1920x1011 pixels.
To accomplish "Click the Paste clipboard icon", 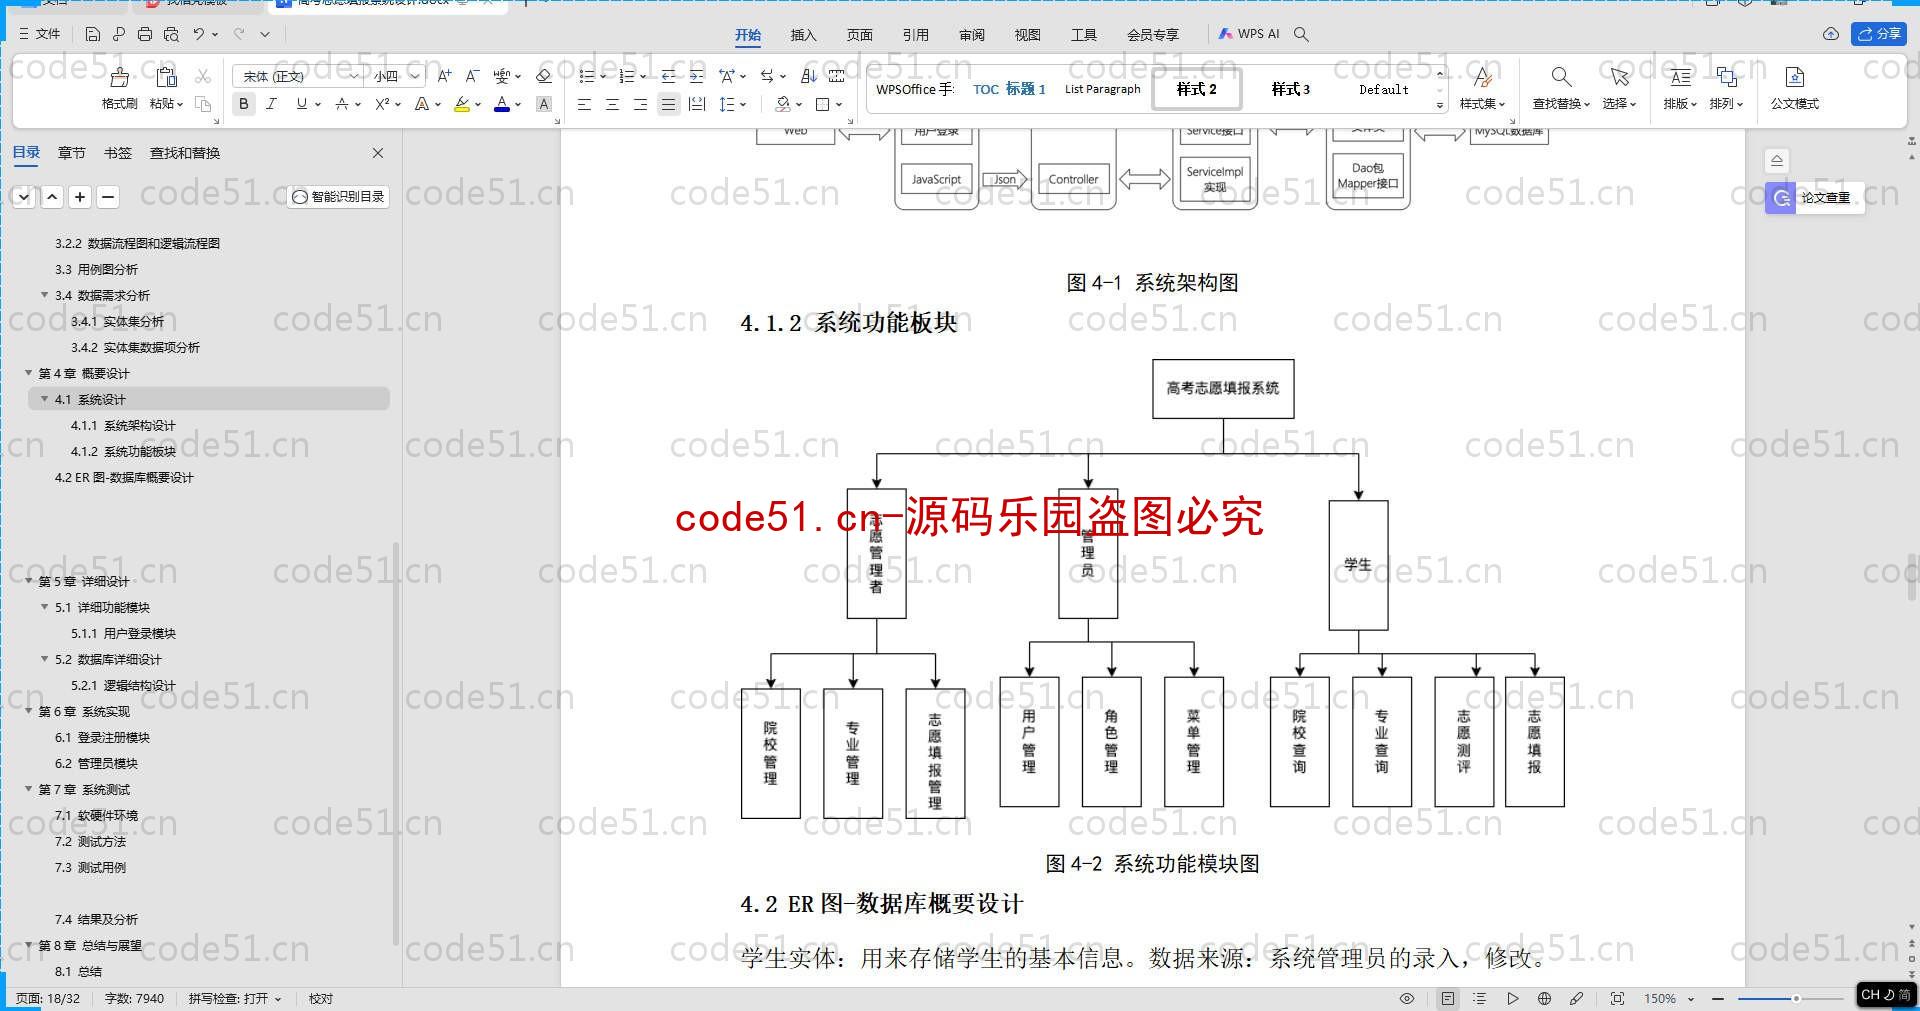I will [x=167, y=78].
